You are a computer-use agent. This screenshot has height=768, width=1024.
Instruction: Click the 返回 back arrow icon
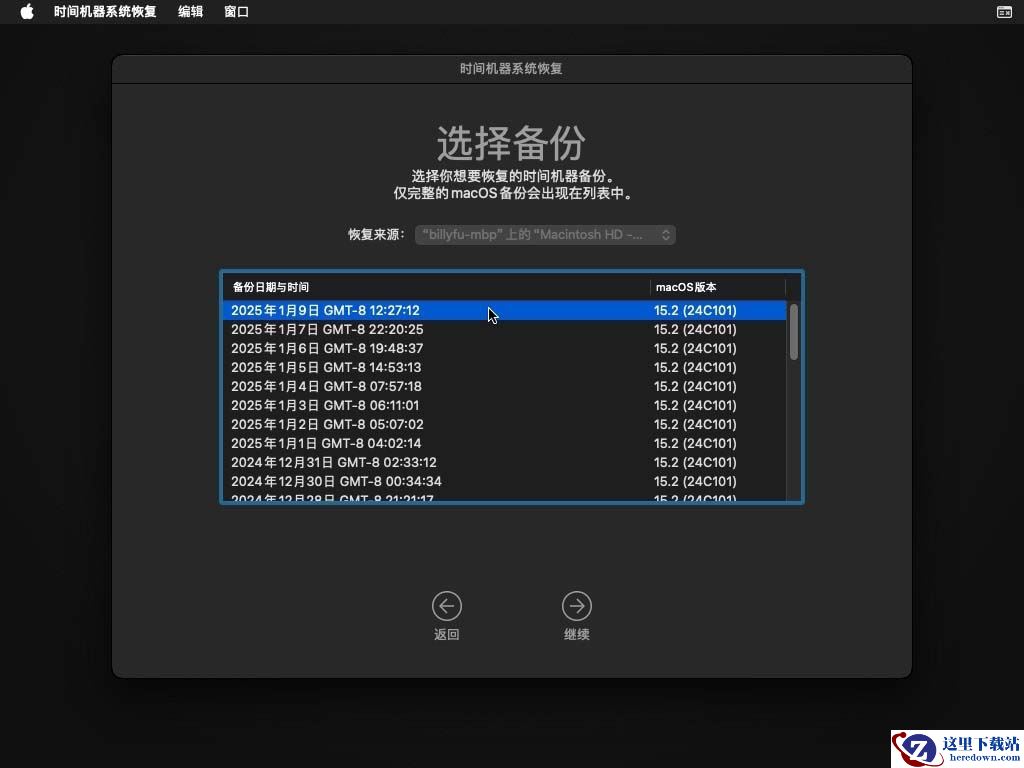pos(447,606)
